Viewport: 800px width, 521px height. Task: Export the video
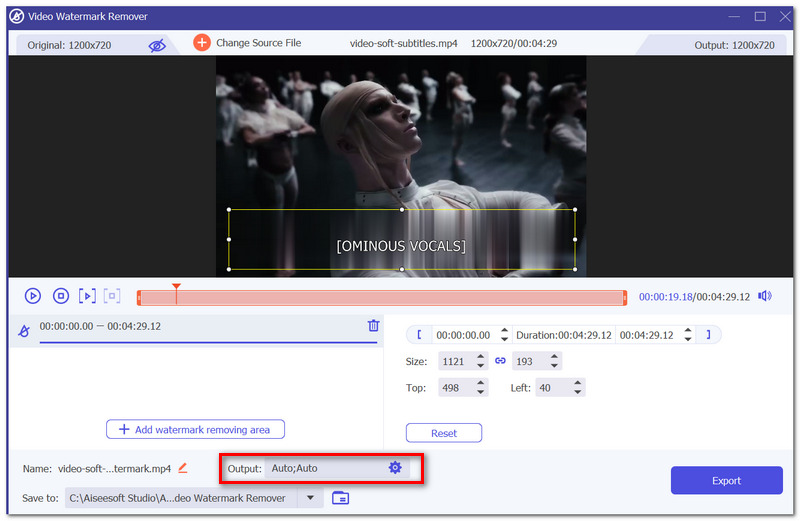(727, 480)
